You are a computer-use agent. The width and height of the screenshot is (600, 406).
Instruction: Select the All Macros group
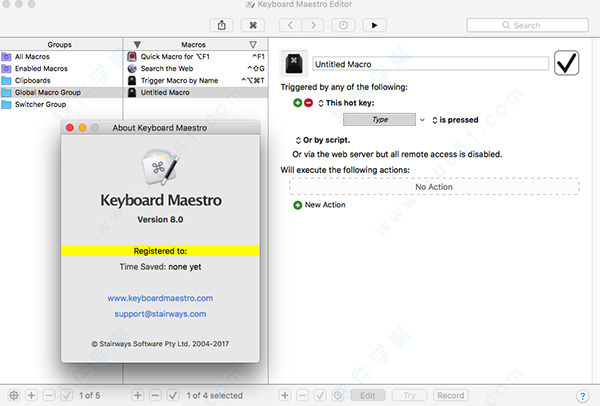pos(61,57)
